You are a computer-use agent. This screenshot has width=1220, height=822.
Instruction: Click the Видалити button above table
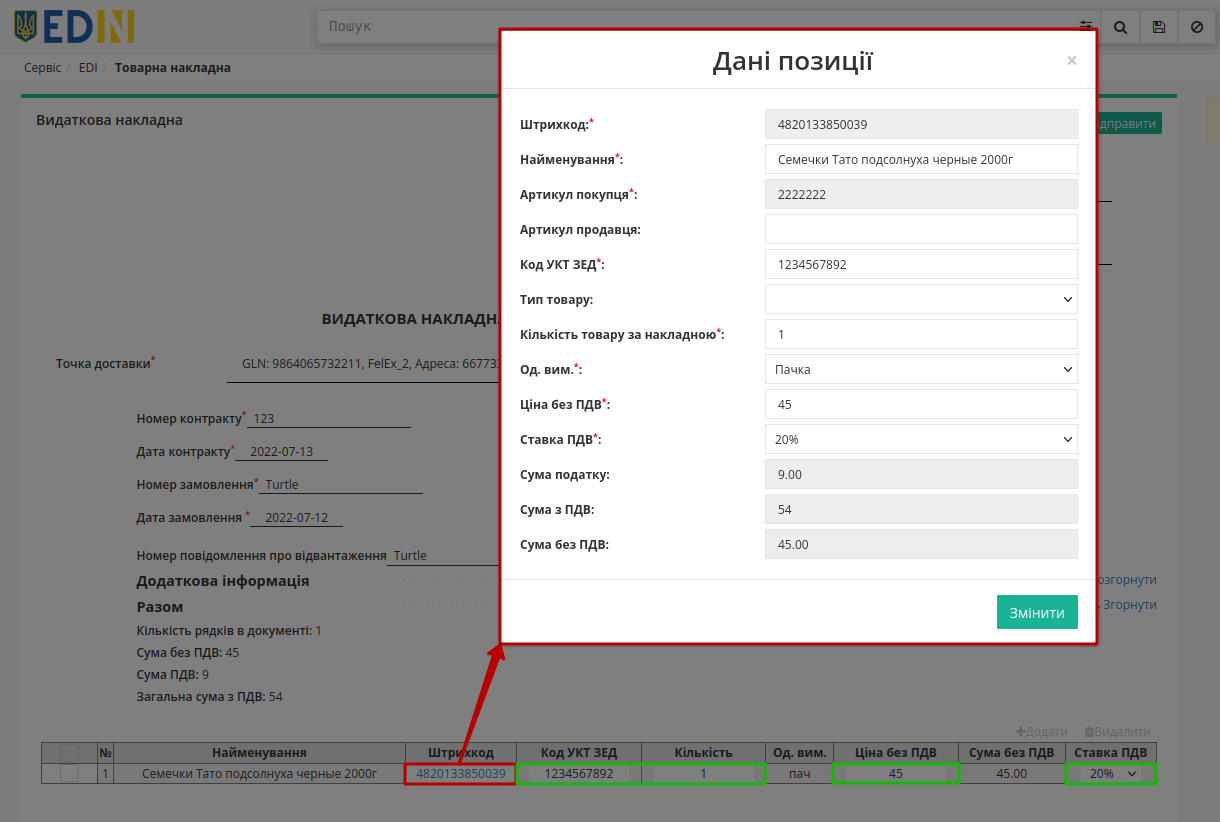point(1118,732)
